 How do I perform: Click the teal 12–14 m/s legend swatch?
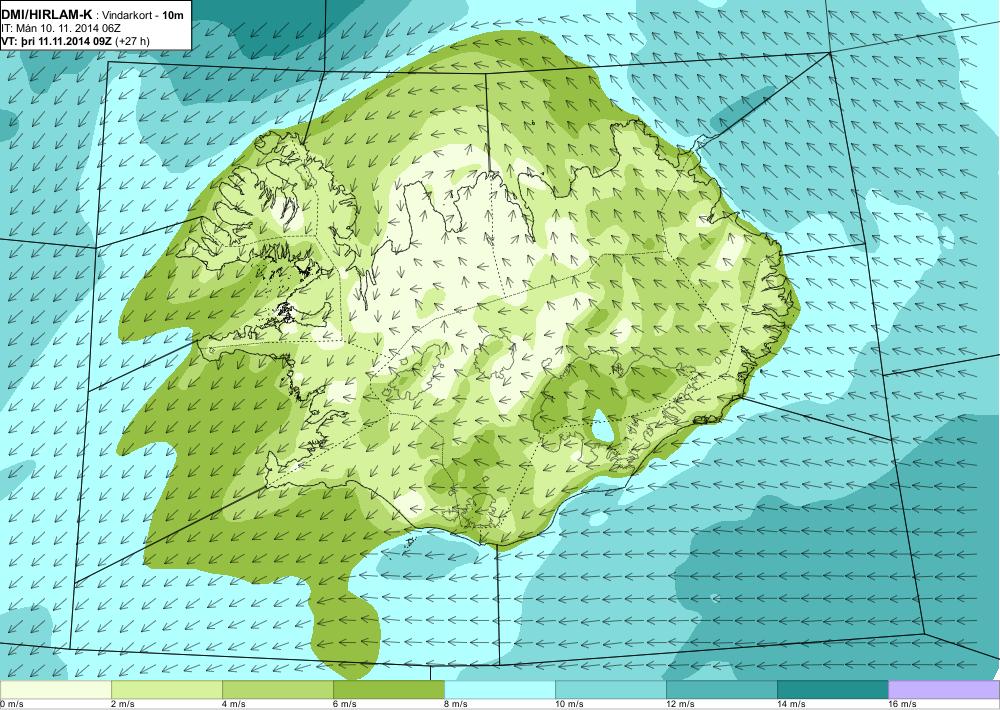[722, 690]
